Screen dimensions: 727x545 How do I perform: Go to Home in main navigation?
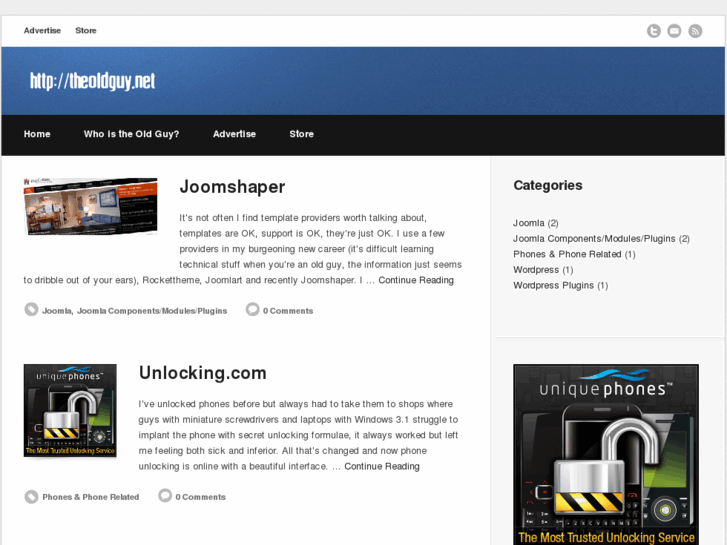point(37,134)
